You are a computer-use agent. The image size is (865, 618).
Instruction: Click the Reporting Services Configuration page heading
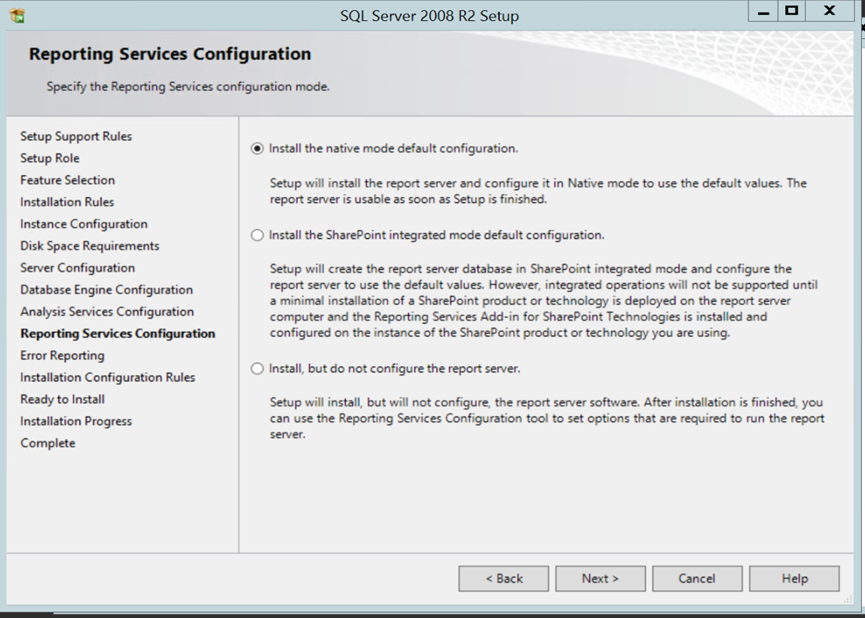coord(170,54)
